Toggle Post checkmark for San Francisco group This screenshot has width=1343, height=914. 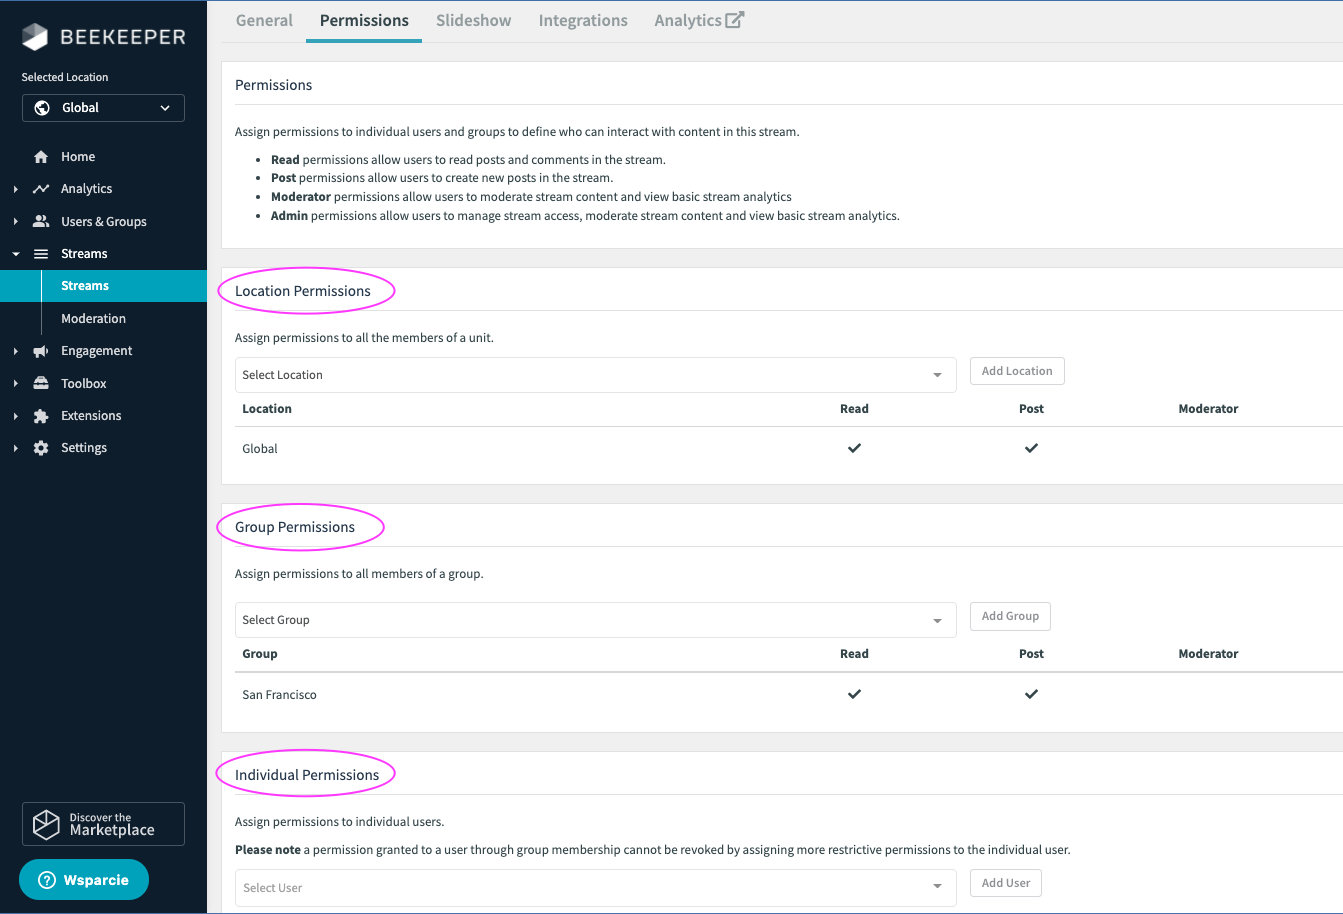coord(1031,694)
